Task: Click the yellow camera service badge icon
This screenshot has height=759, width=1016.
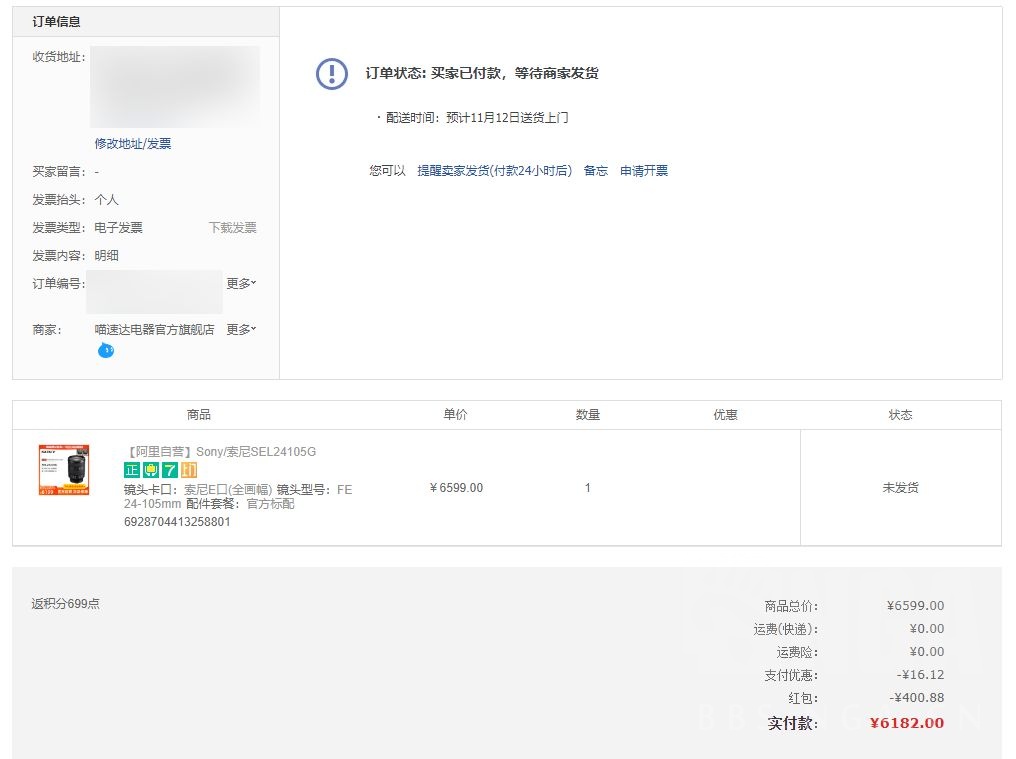Action: (x=150, y=469)
